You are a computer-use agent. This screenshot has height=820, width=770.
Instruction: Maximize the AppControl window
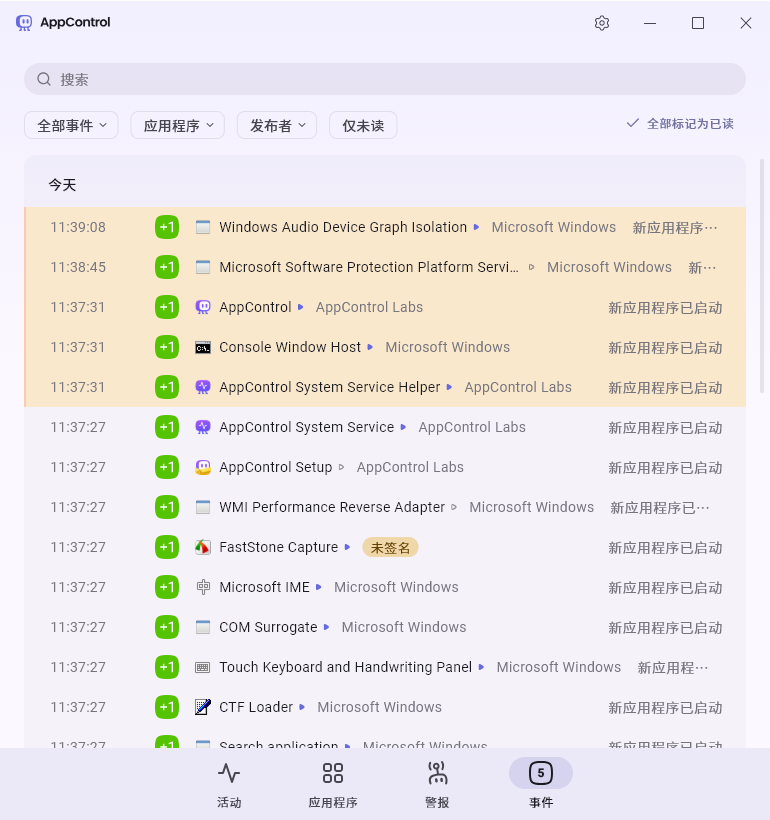coord(698,23)
